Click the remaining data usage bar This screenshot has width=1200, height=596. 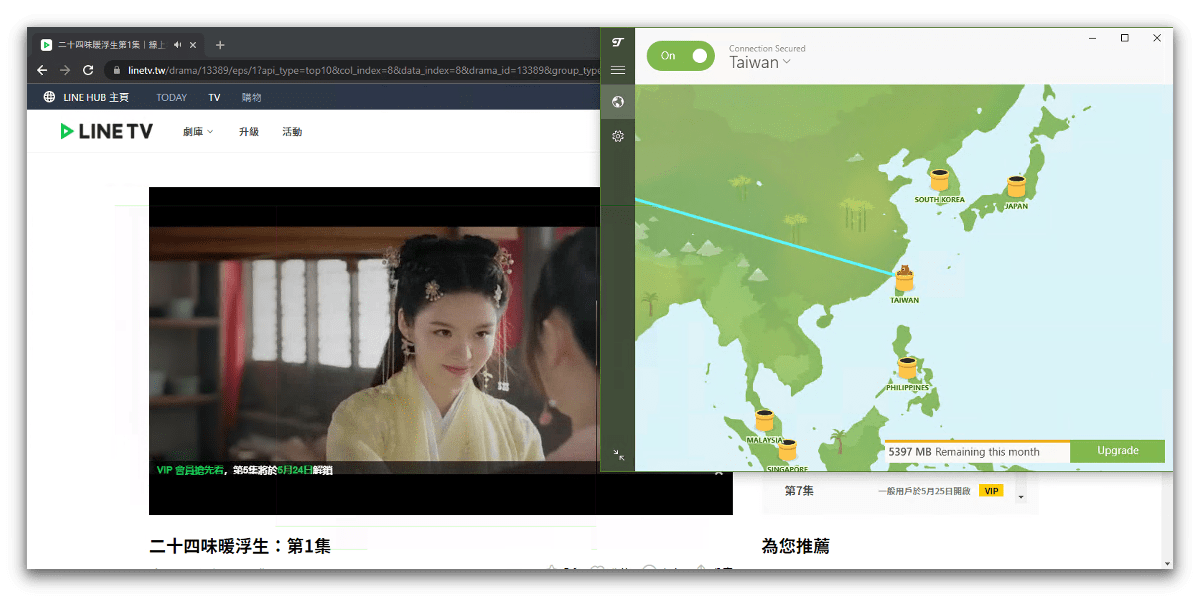pyautogui.click(x=977, y=452)
